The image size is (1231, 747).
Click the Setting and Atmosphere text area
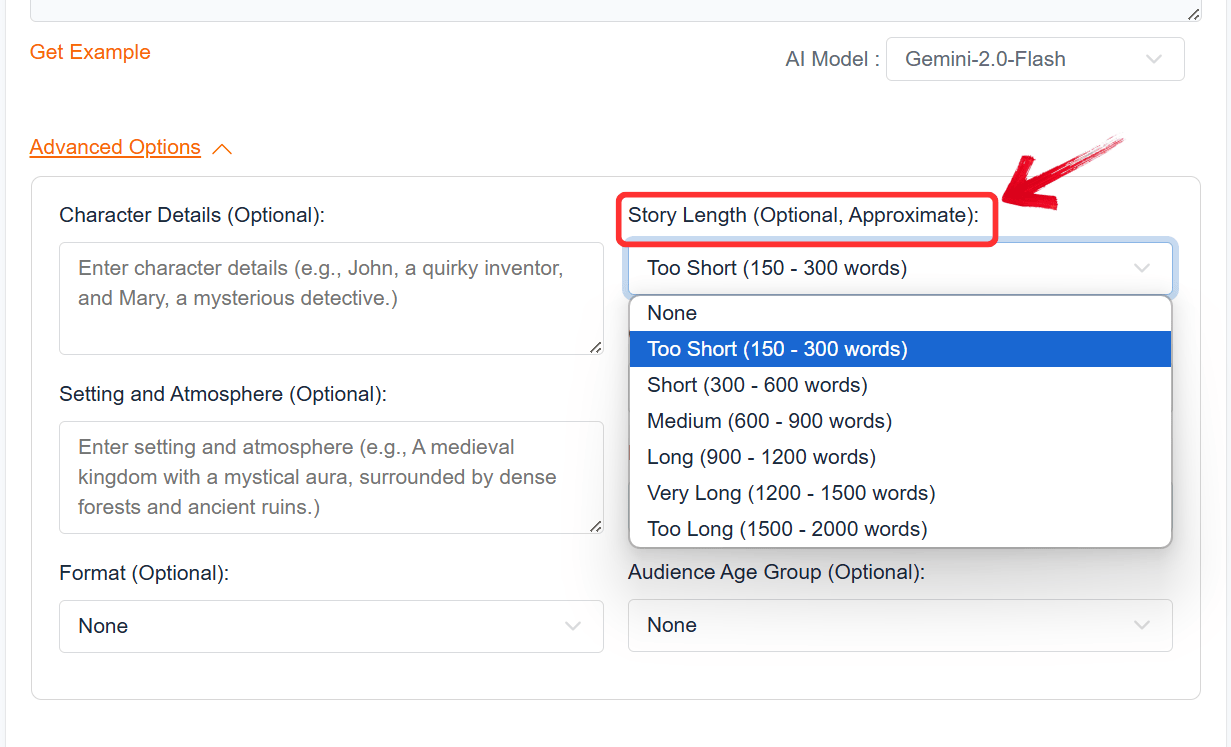(331, 477)
